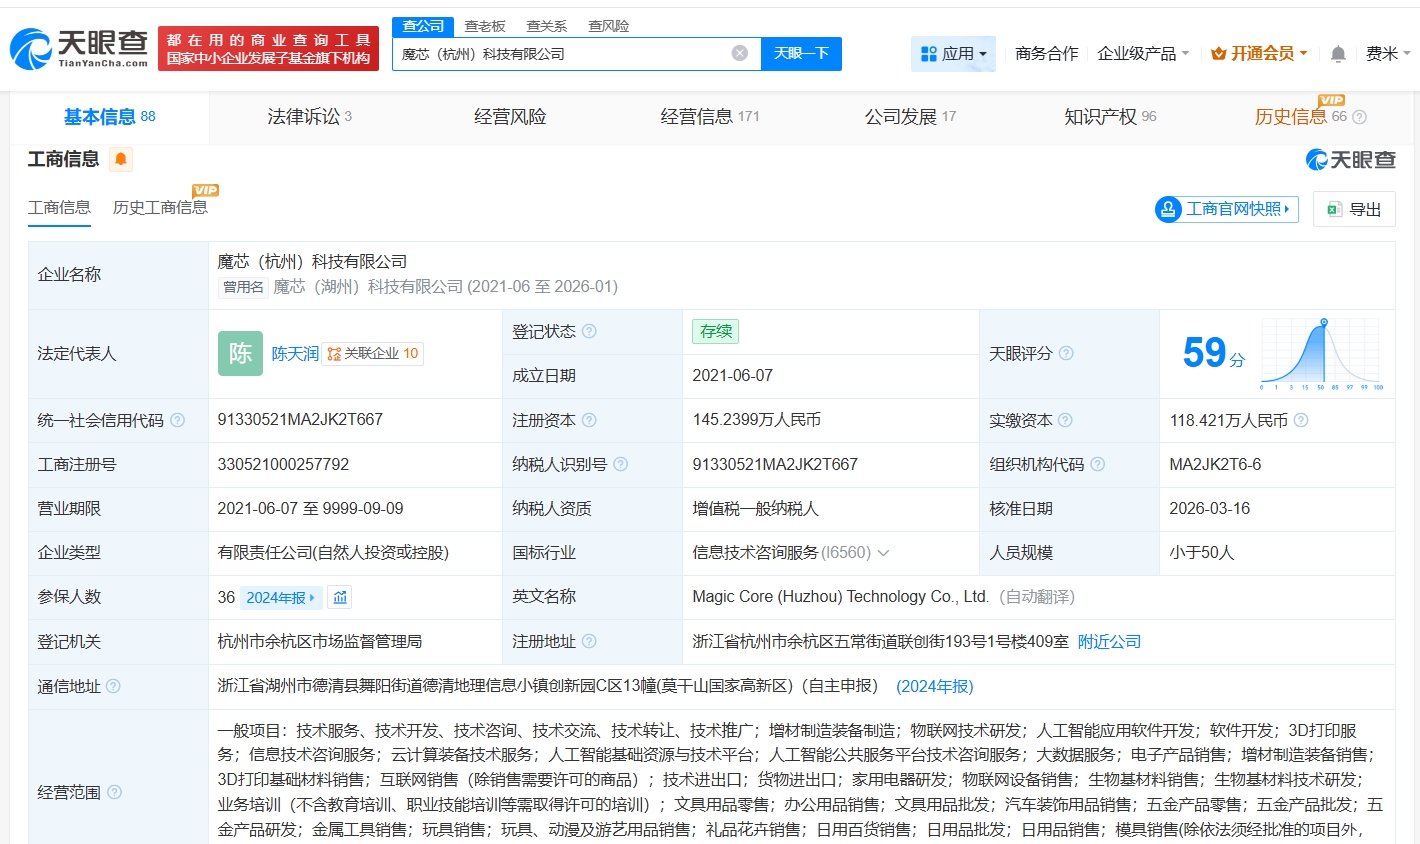Select the 查老板 search tab
This screenshot has width=1420, height=844.
(x=485, y=26)
